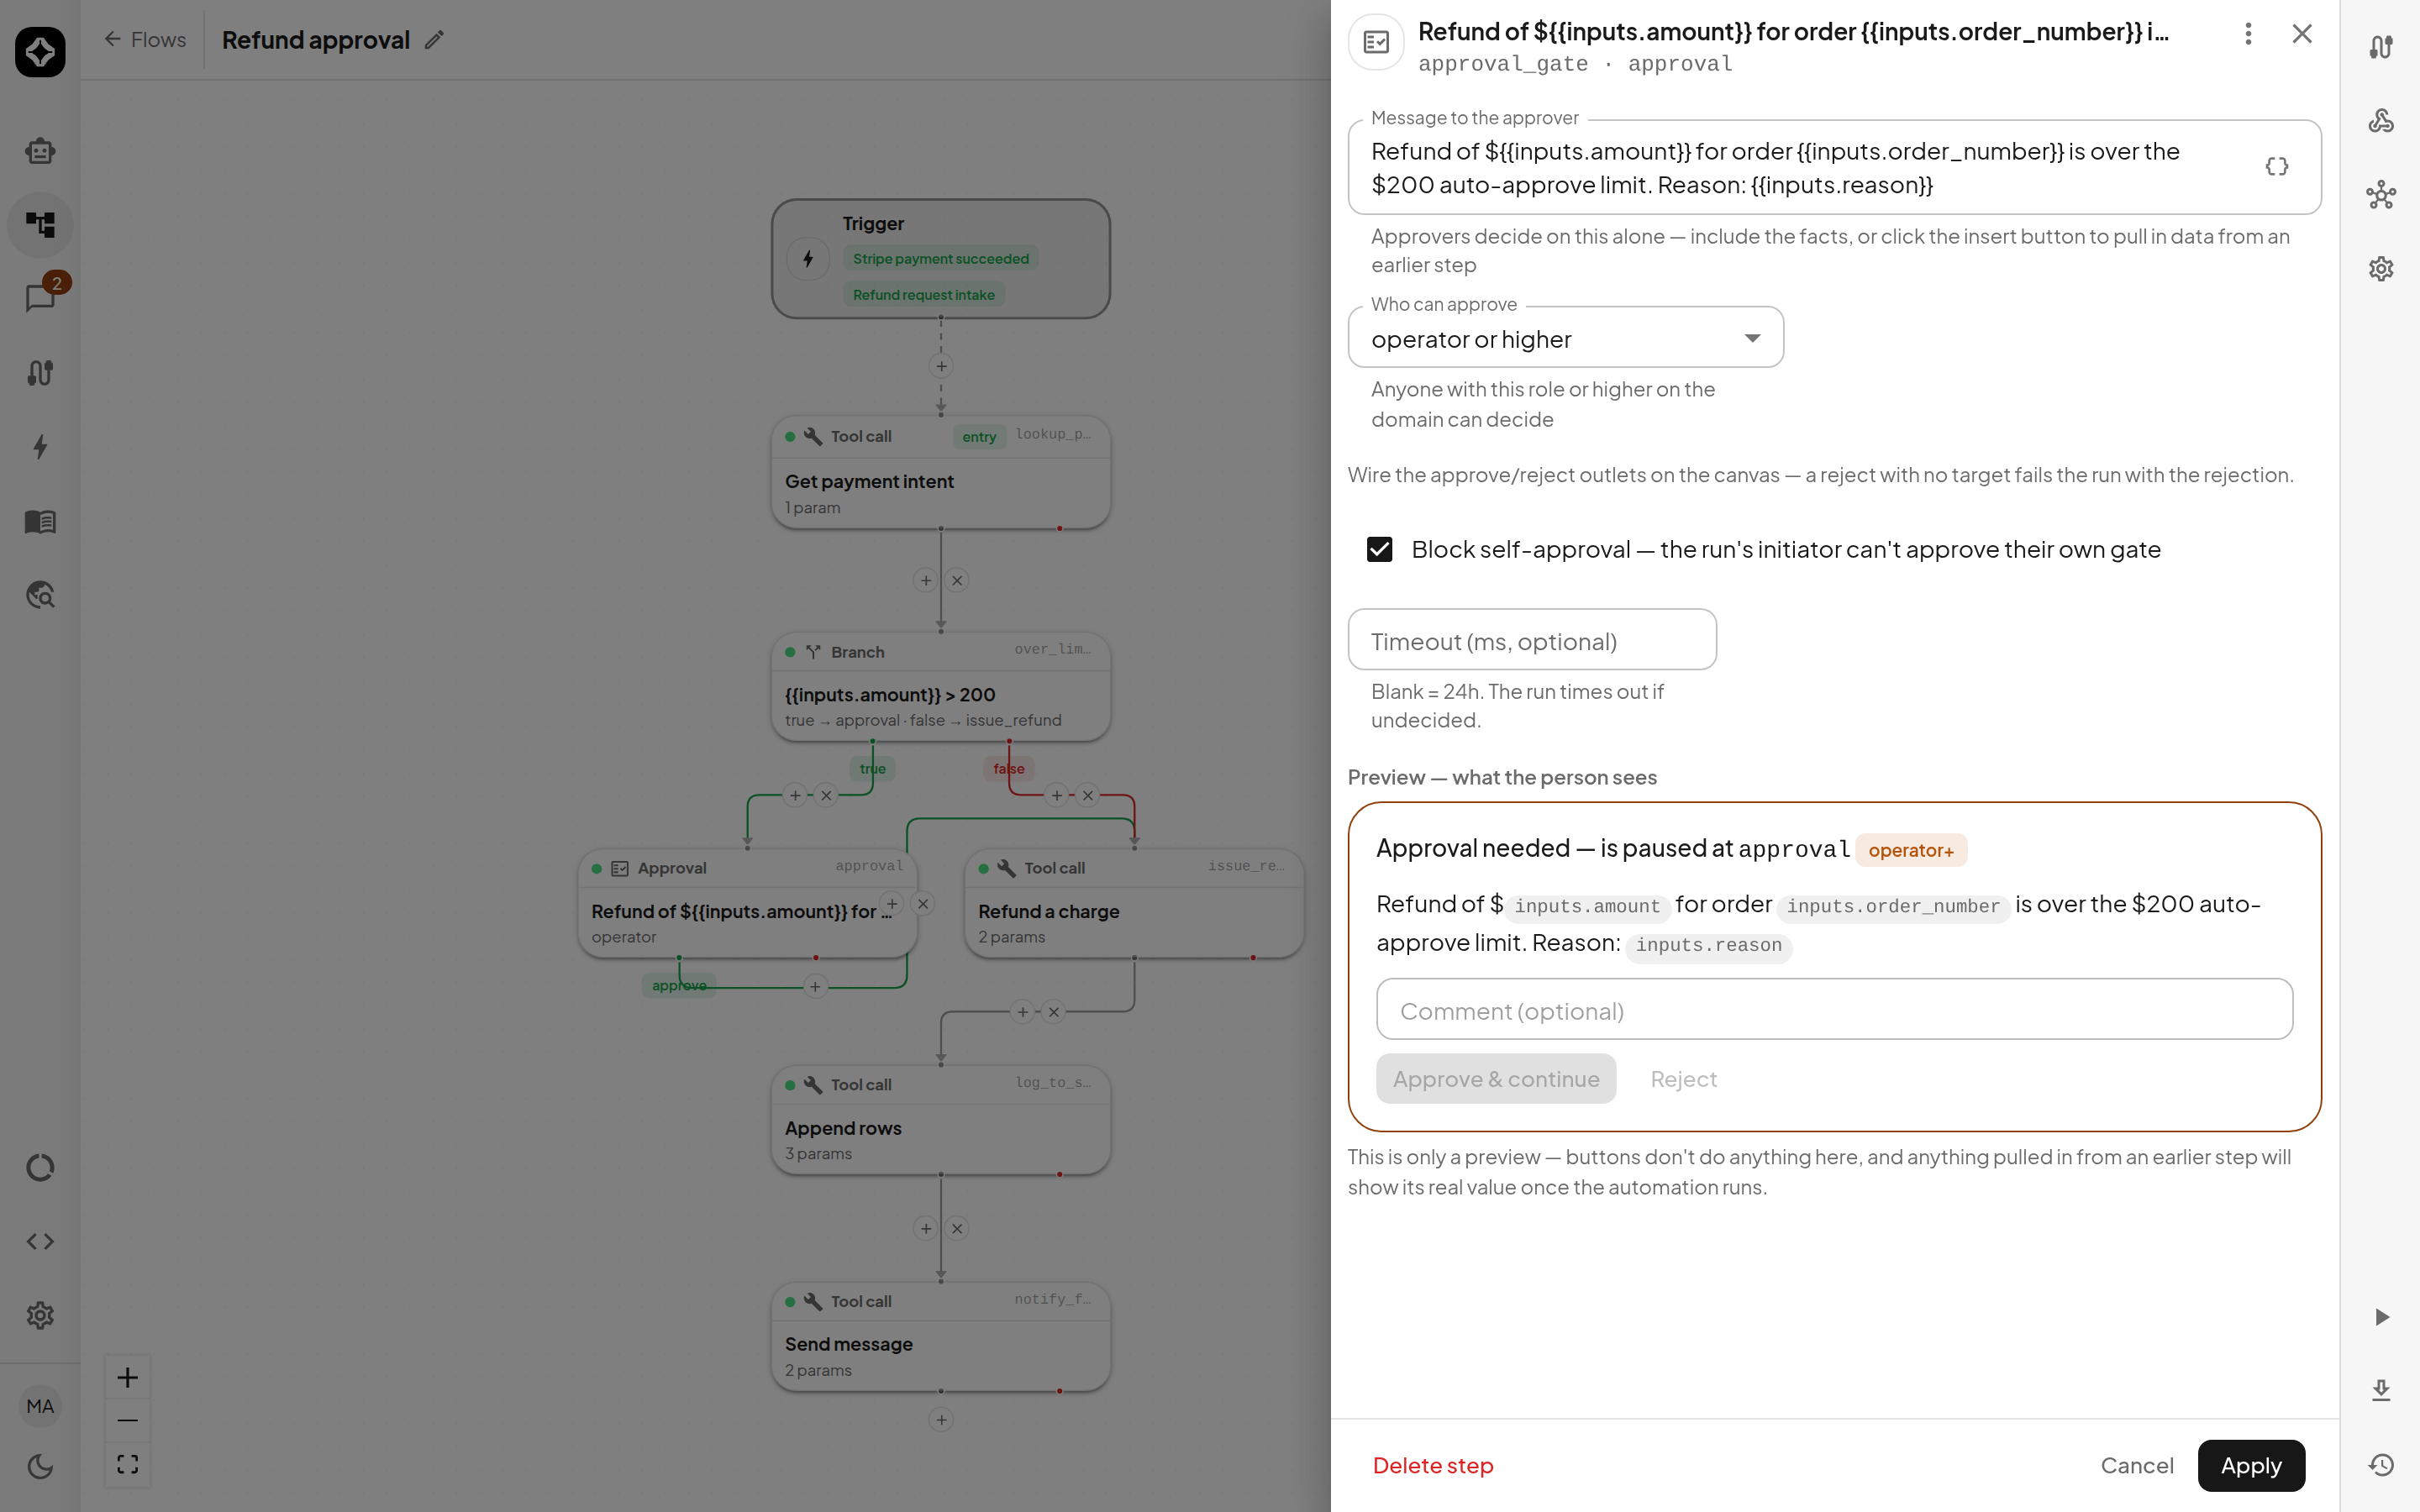Click the insert variable braces icon

pyautogui.click(x=2277, y=167)
